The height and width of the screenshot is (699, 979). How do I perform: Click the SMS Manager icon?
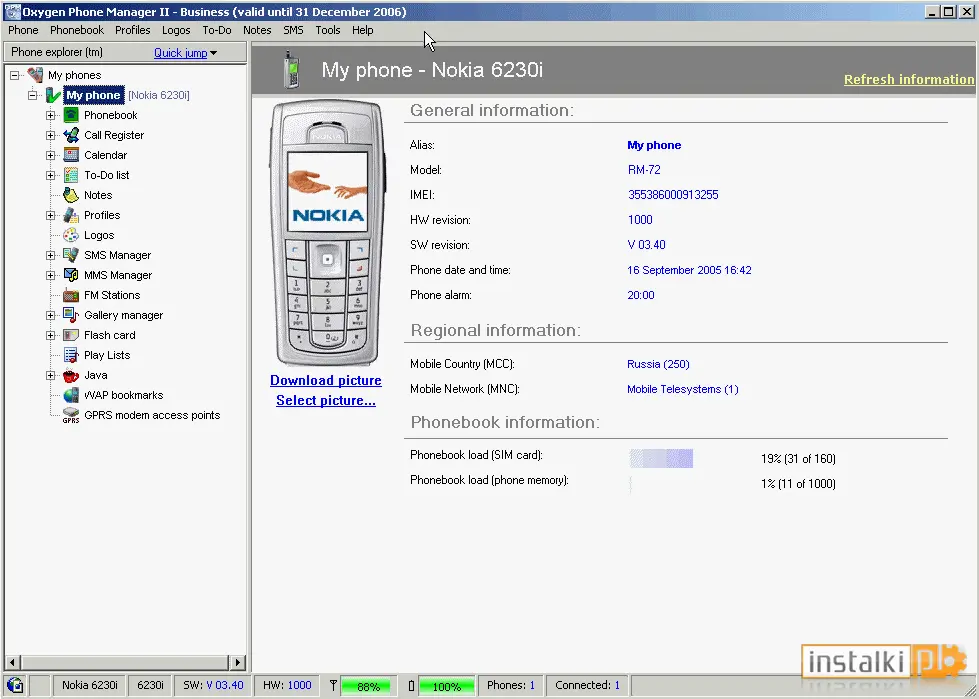point(71,255)
